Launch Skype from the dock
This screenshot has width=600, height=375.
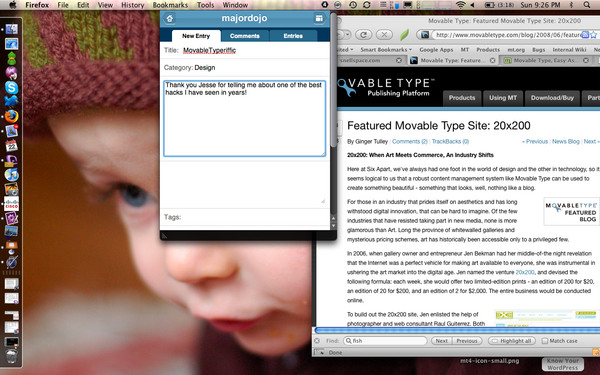point(11,88)
